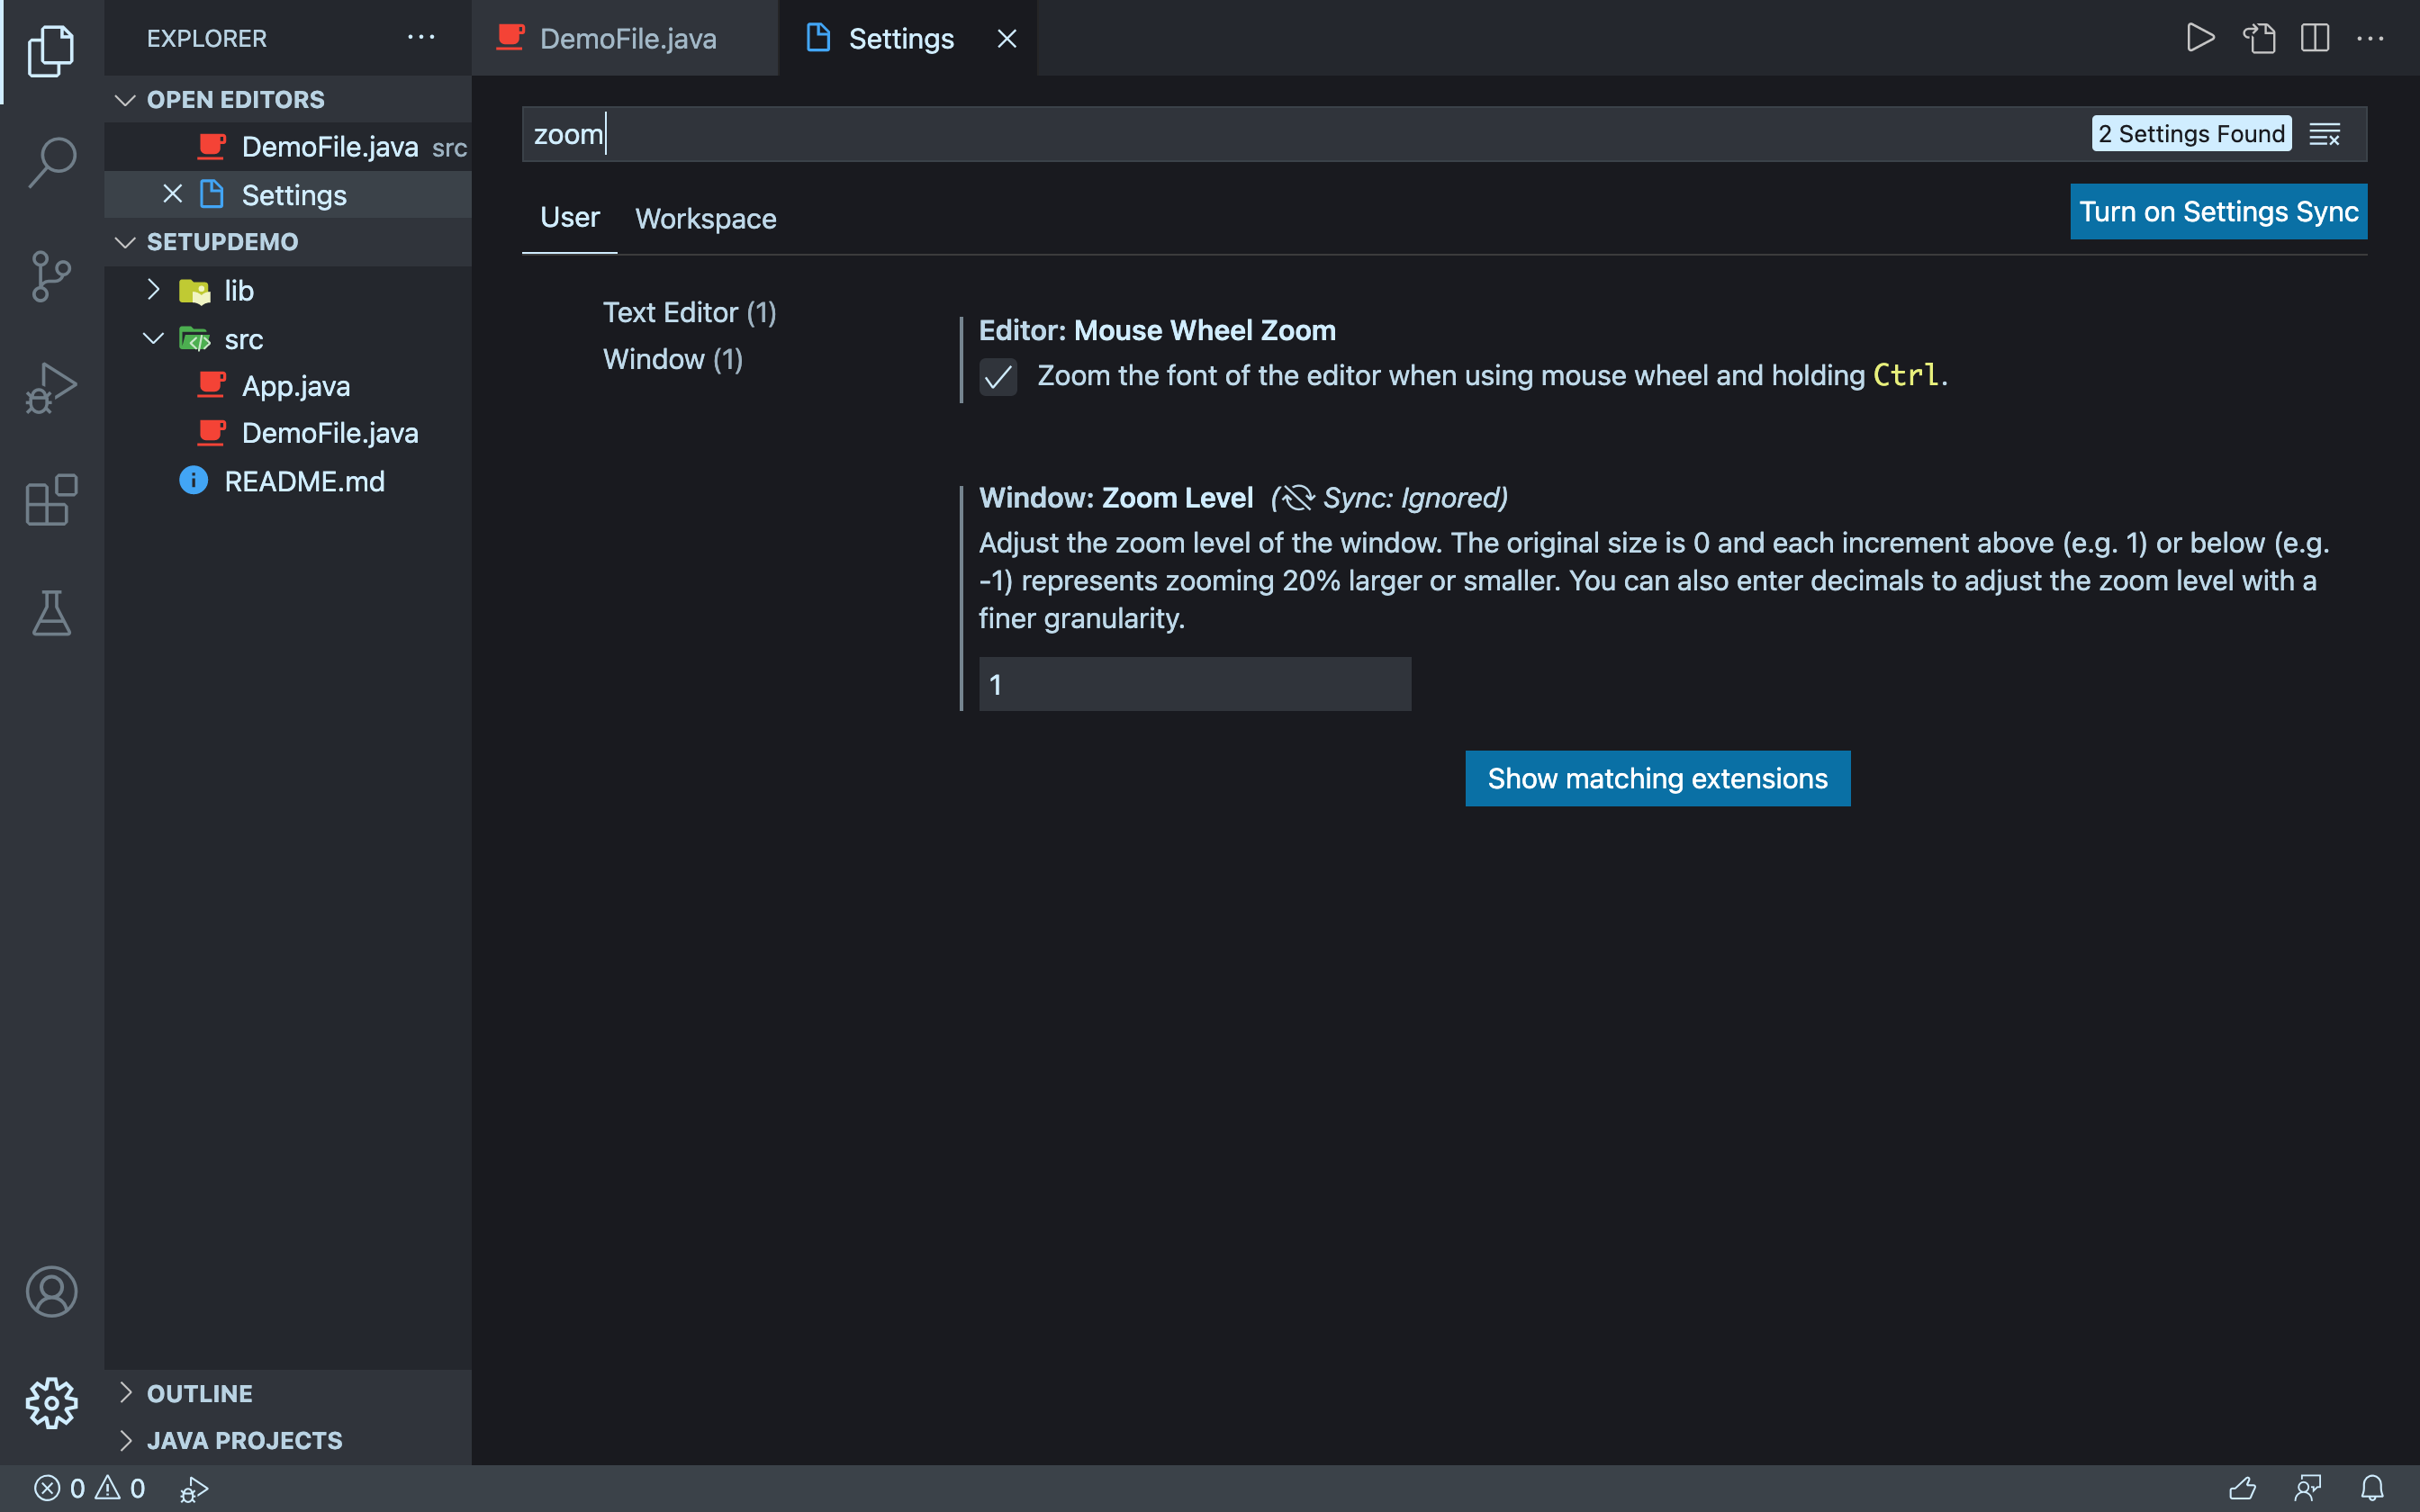Click the Split Editor icon in toolbar
The height and width of the screenshot is (1512, 2420).
pyautogui.click(x=2316, y=35)
